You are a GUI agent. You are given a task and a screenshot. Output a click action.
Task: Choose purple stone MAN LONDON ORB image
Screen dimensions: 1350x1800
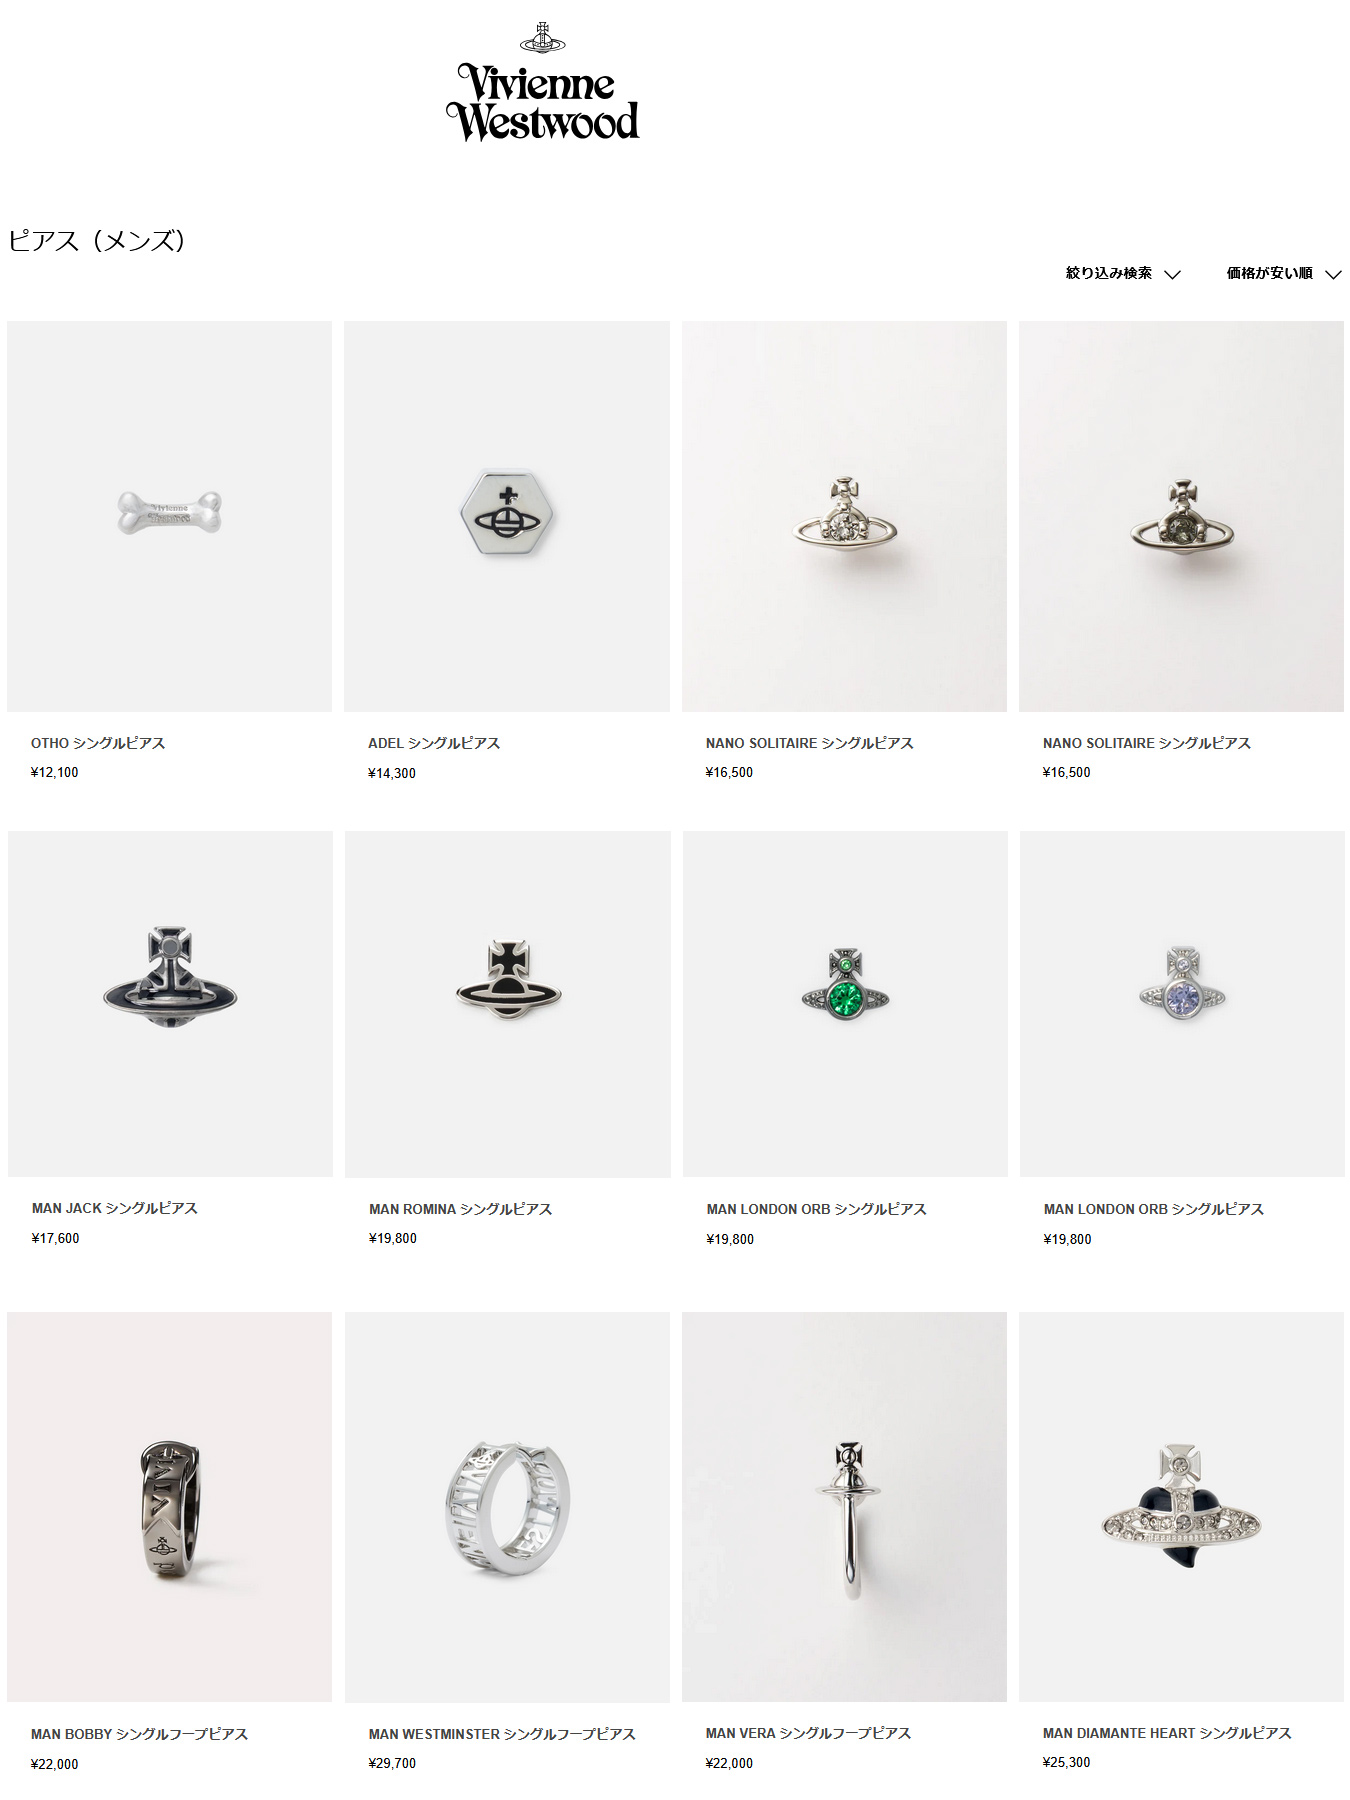coord(1182,1003)
